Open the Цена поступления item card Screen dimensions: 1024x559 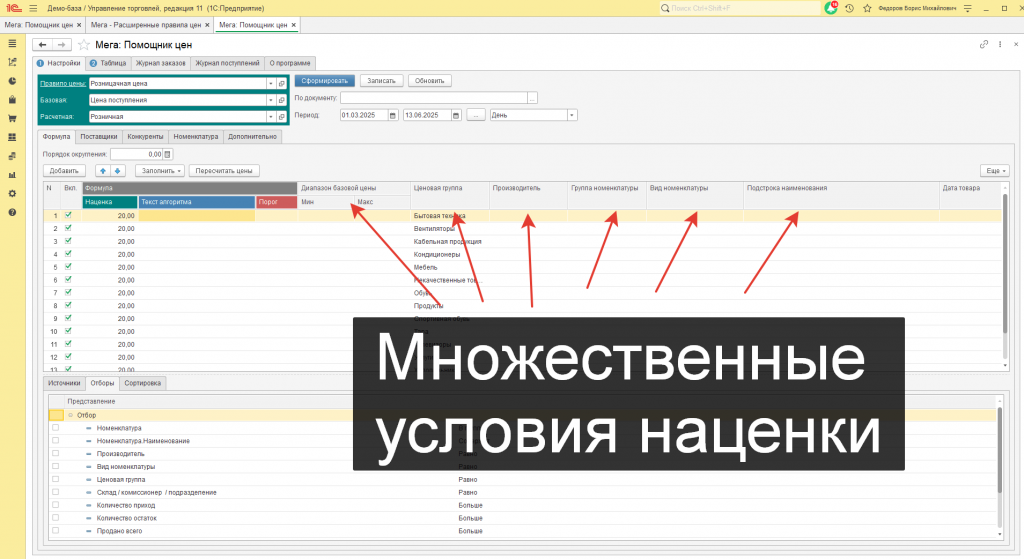(x=281, y=100)
